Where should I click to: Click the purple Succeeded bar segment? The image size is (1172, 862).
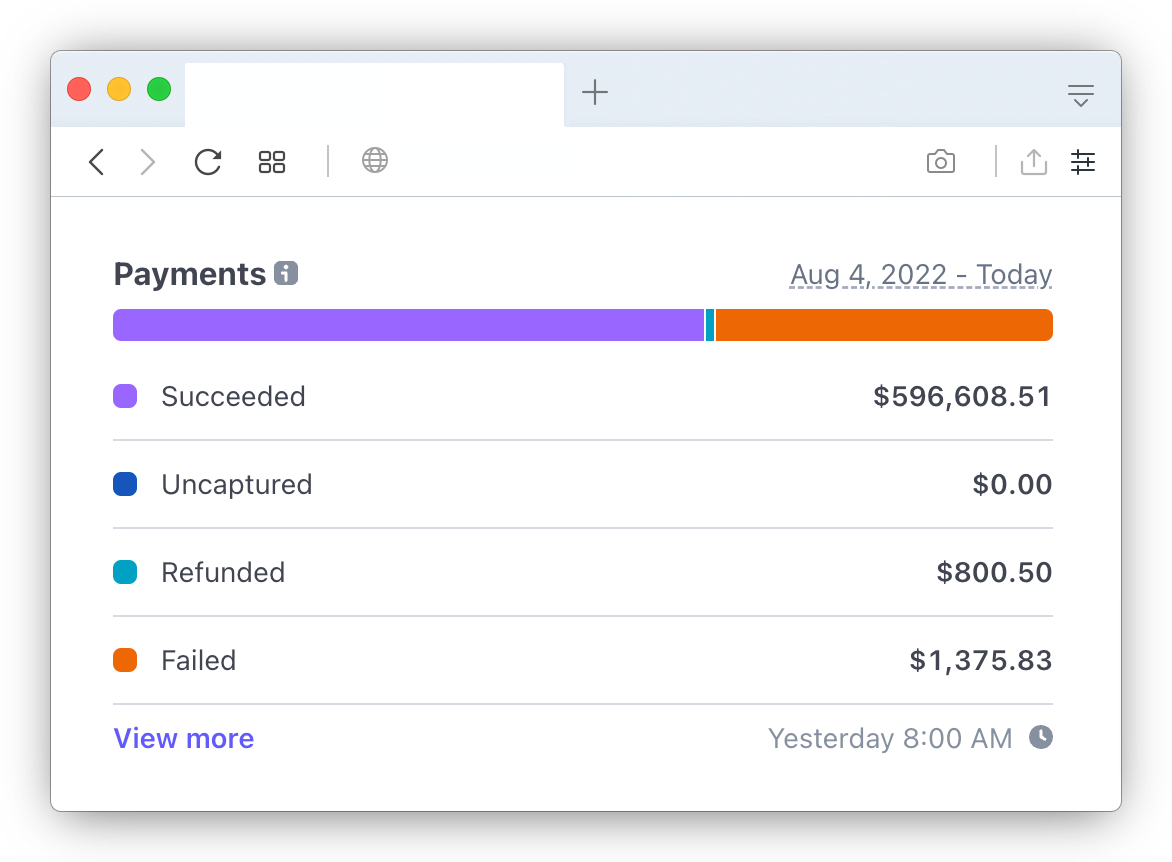coord(408,325)
